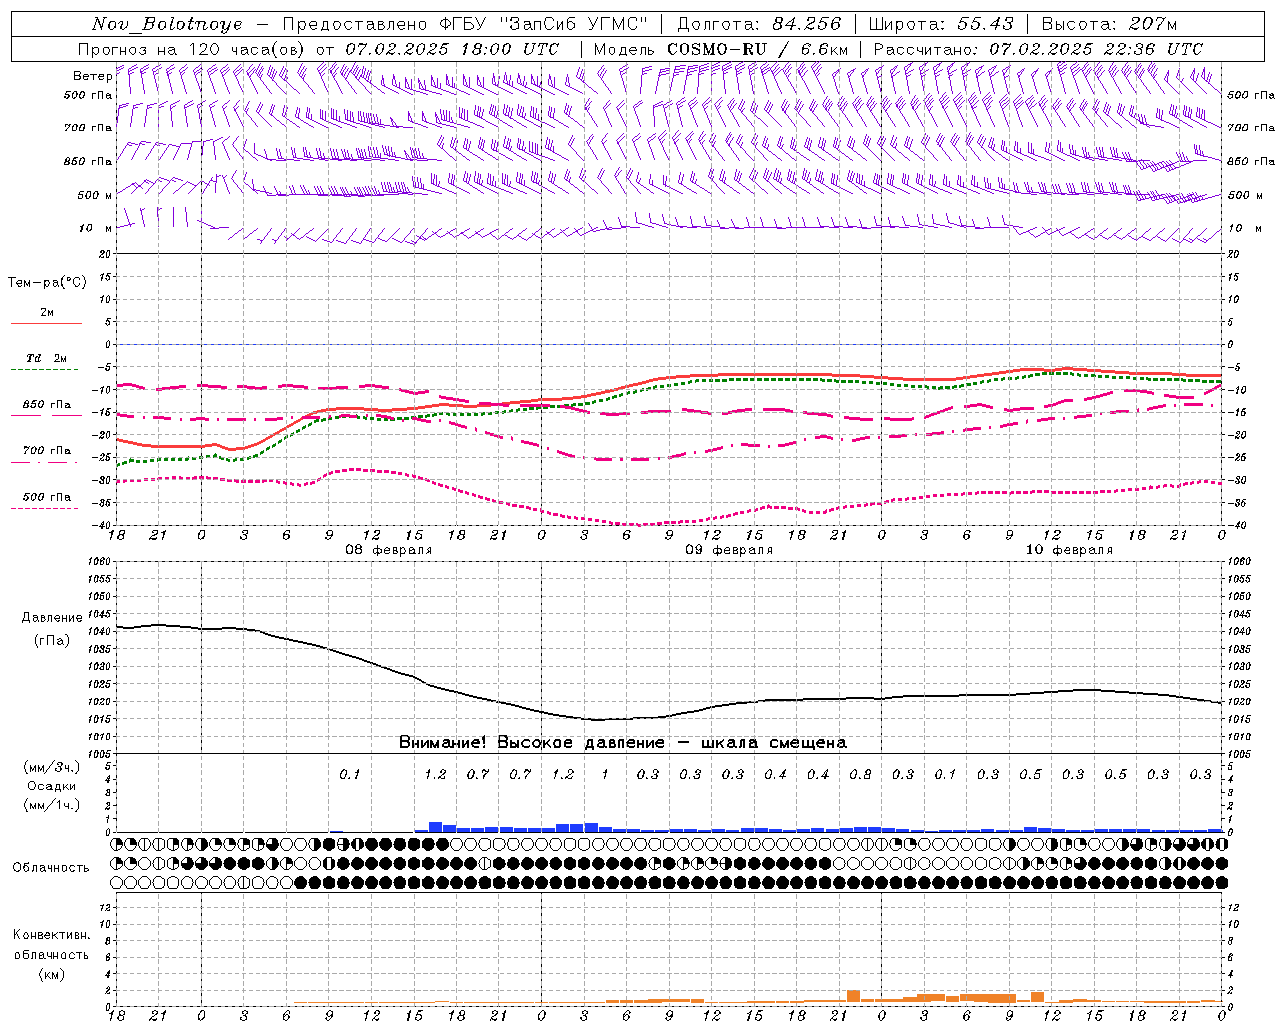Click the Конвективн. облачность (км) label
The image size is (1280, 1024).
(x=51, y=954)
